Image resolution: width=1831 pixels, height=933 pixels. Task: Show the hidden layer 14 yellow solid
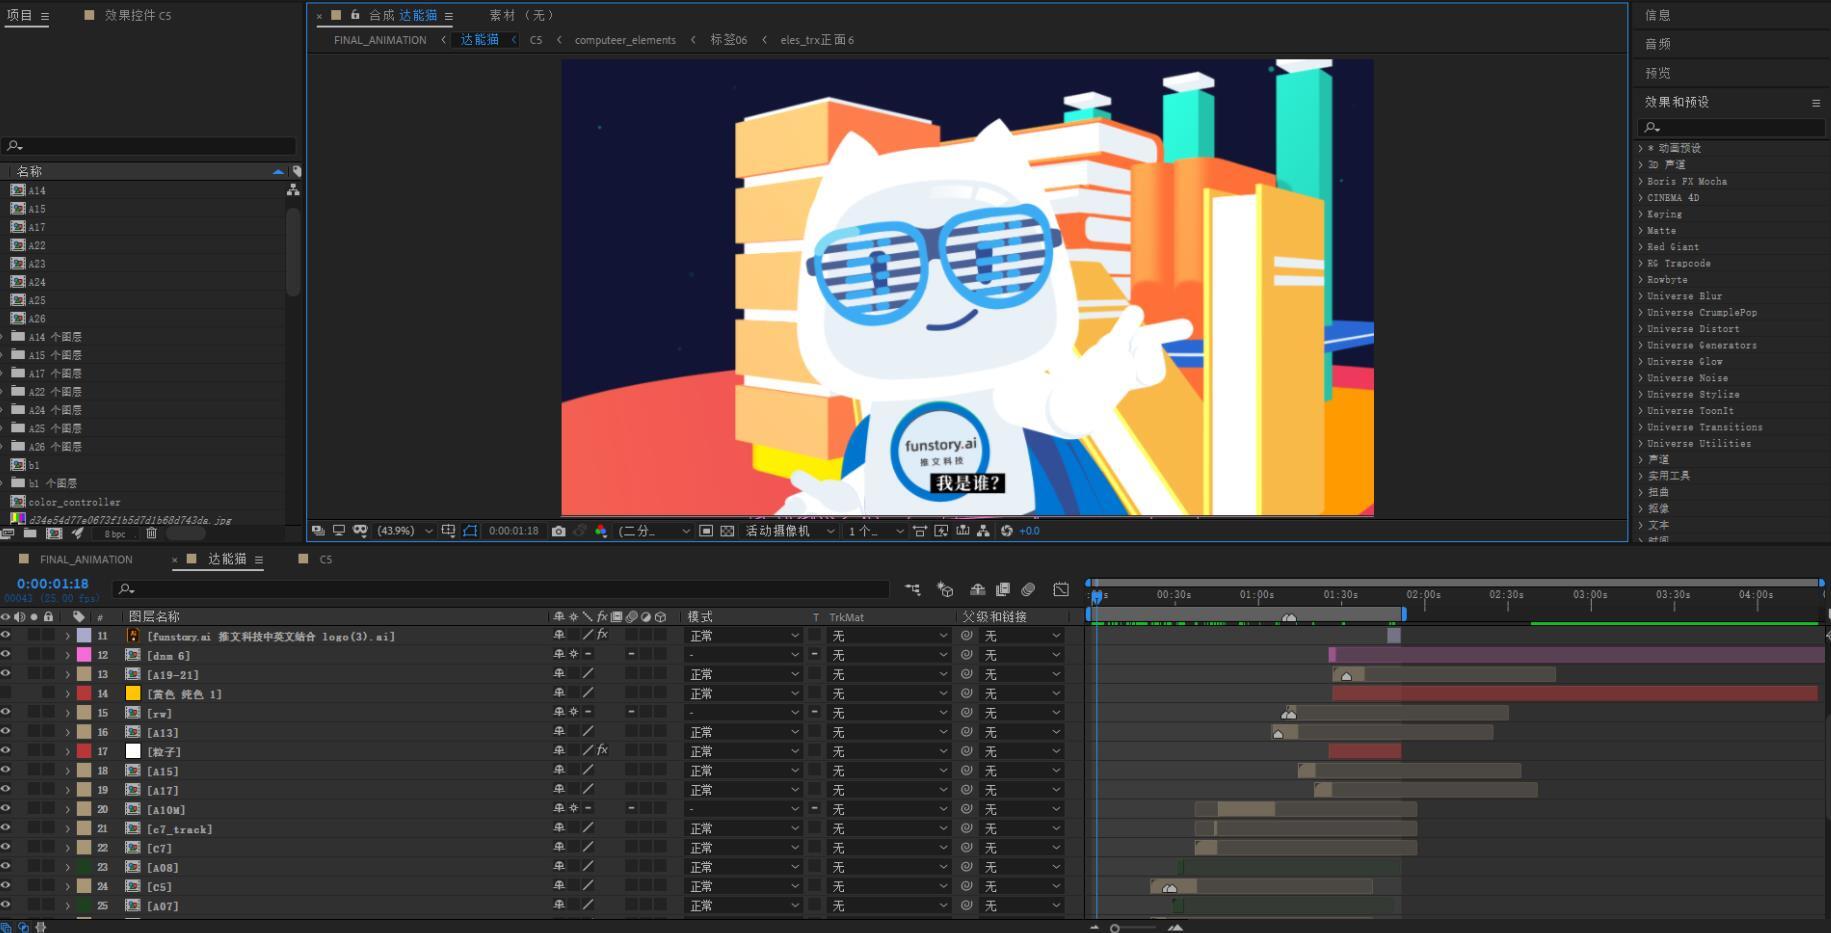(6, 693)
